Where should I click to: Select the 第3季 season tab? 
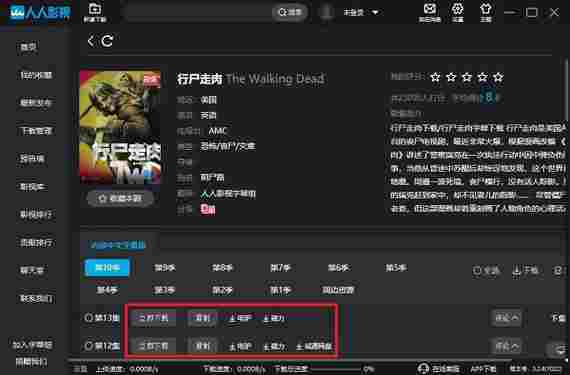click(165, 290)
